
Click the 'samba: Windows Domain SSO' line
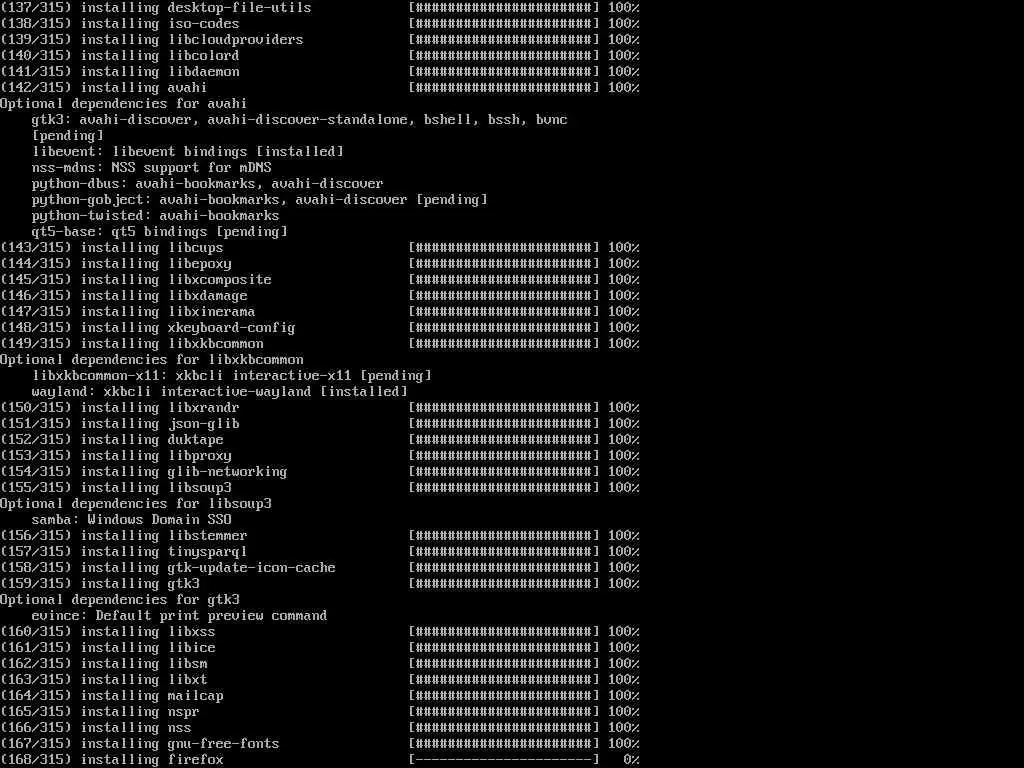coord(131,520)
